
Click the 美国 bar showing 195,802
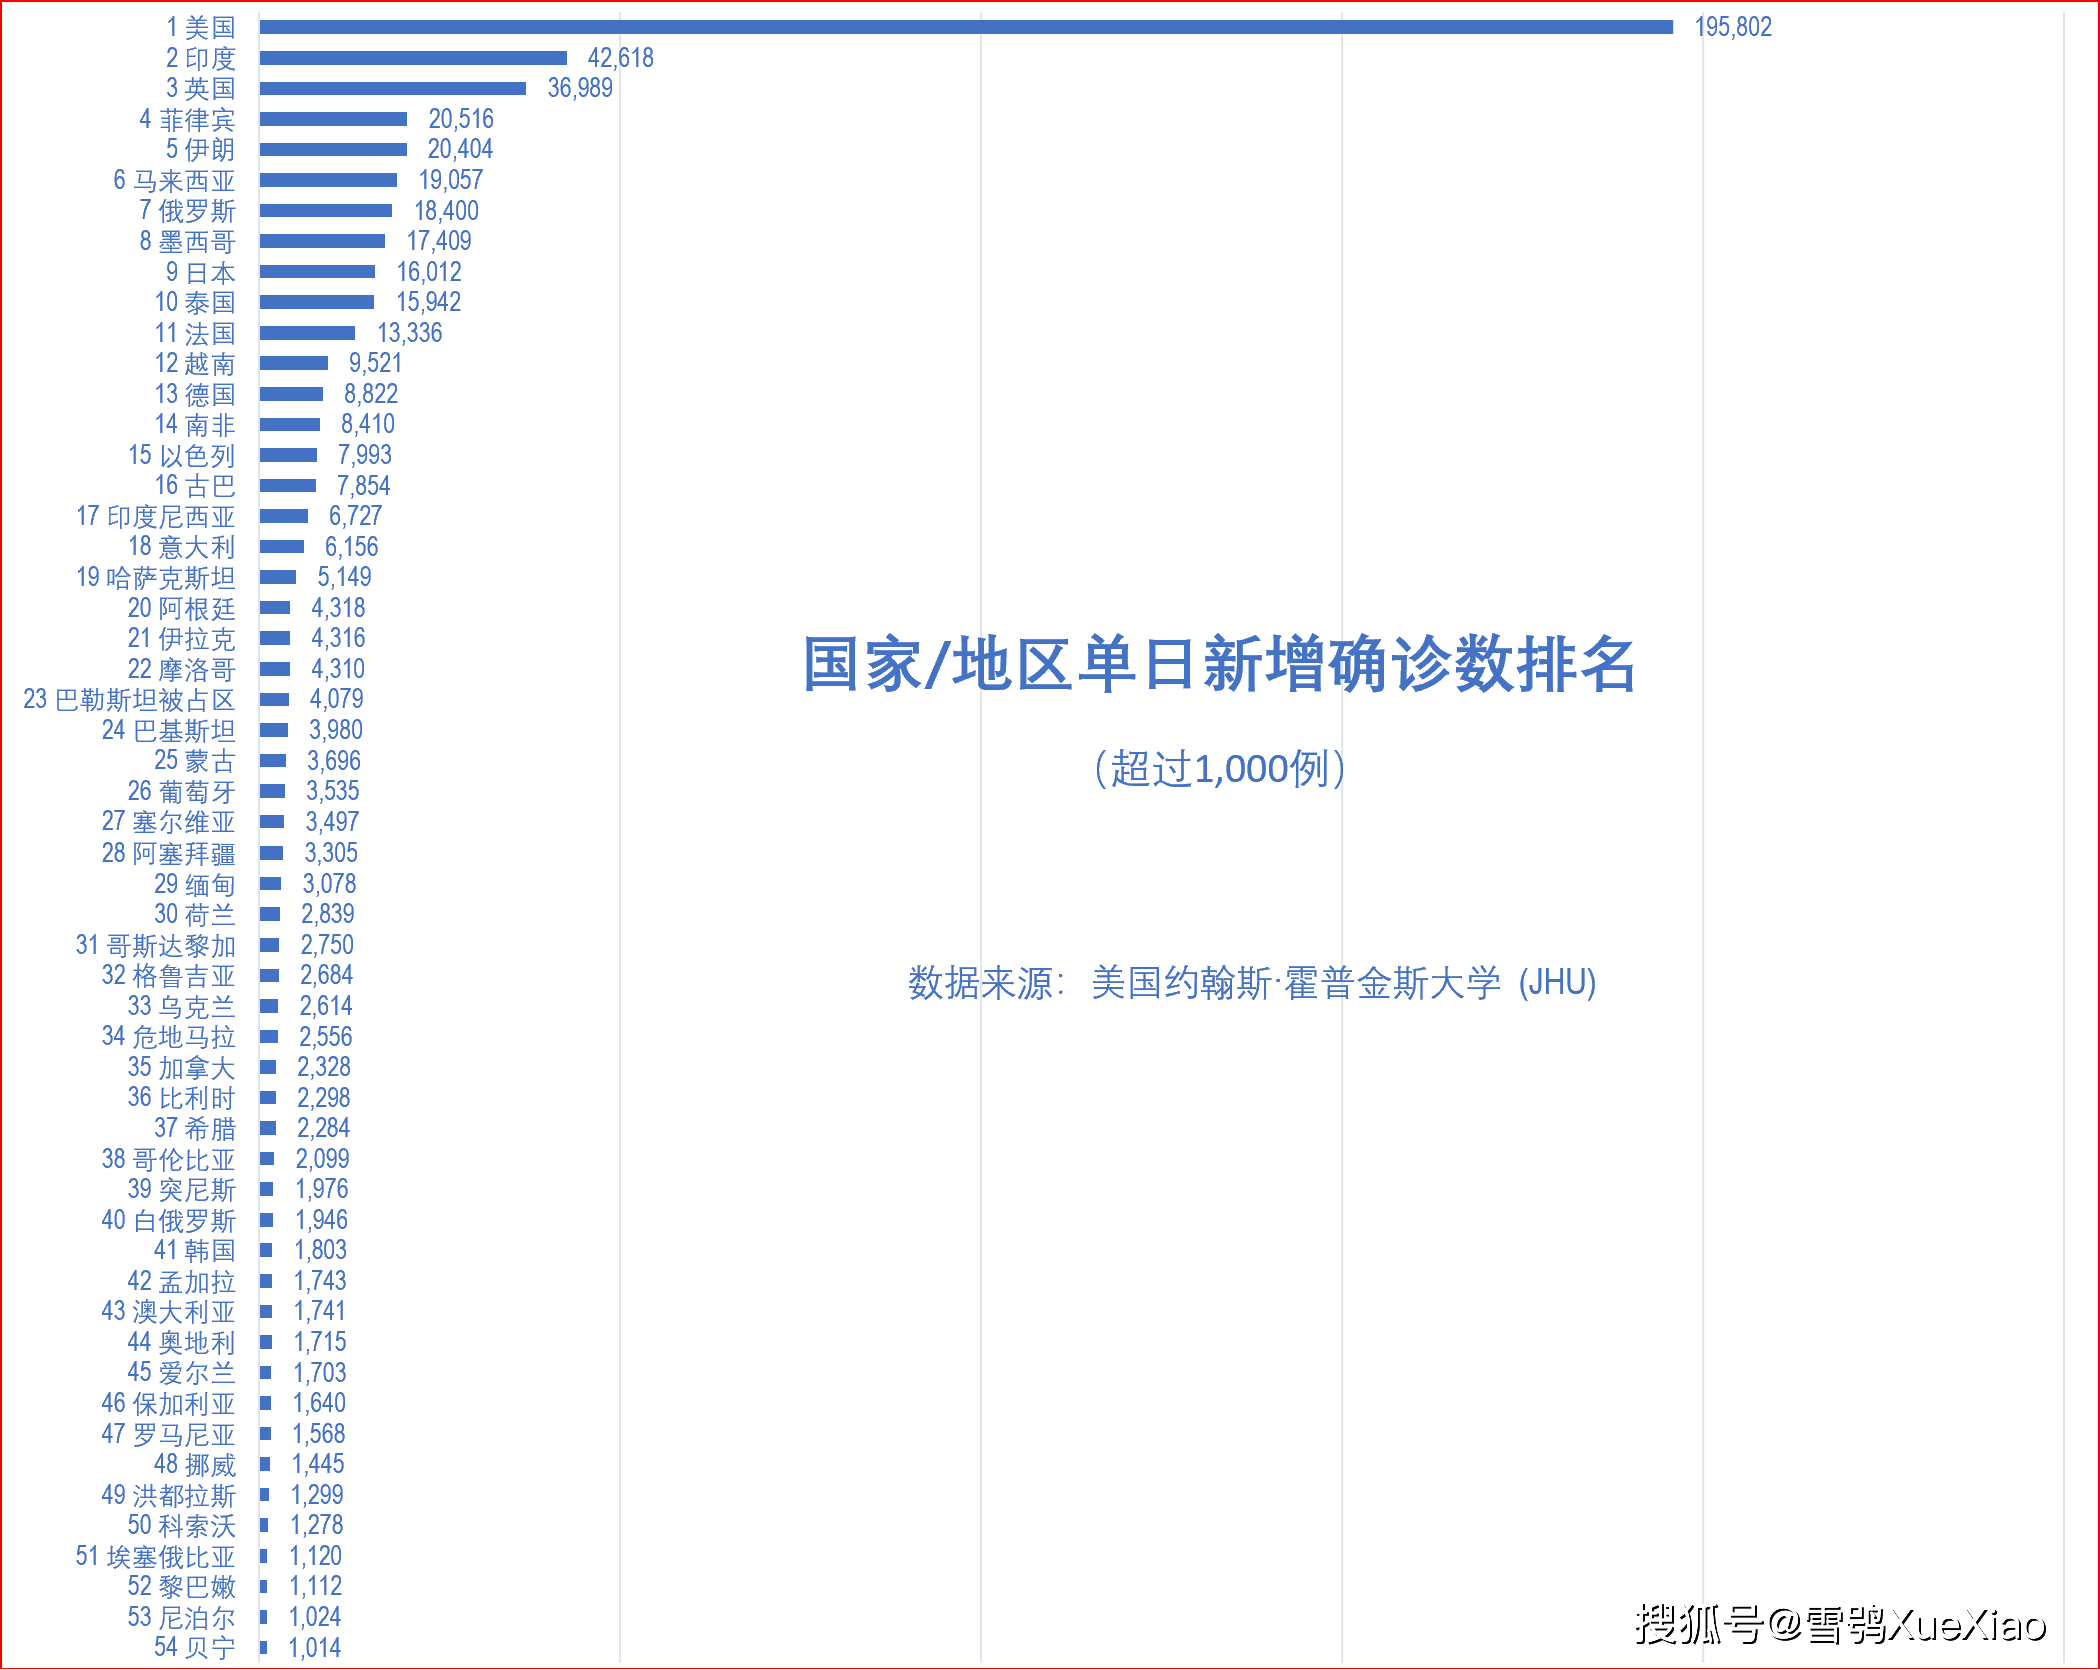[965, 27]
